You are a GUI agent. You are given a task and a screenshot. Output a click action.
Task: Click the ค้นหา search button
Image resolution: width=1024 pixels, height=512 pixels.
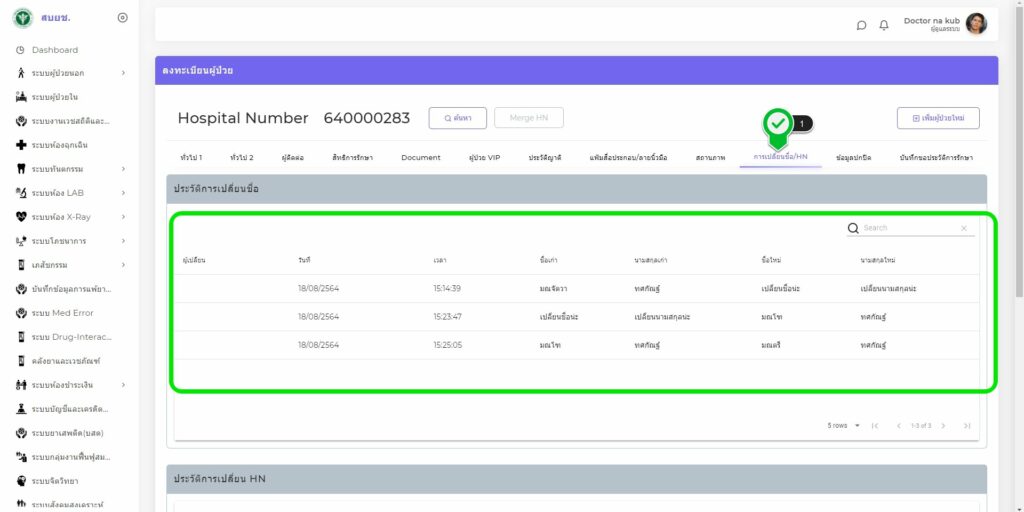click(457, 118)
